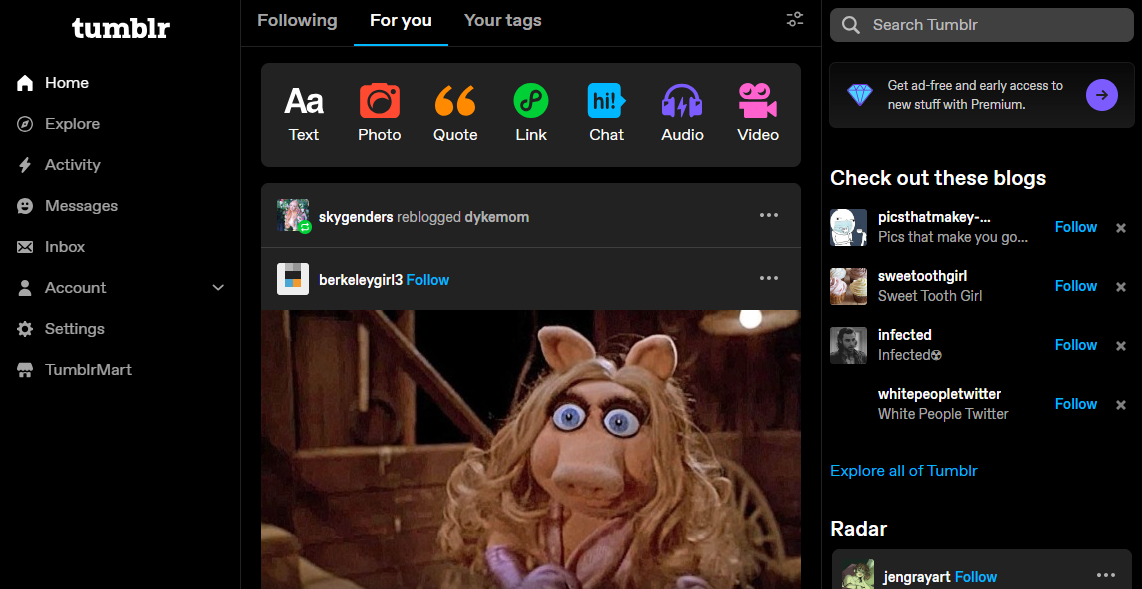Click the Search Tumblr field
The width and height of the screenshot is (1142, 589).
coord(981,25)
